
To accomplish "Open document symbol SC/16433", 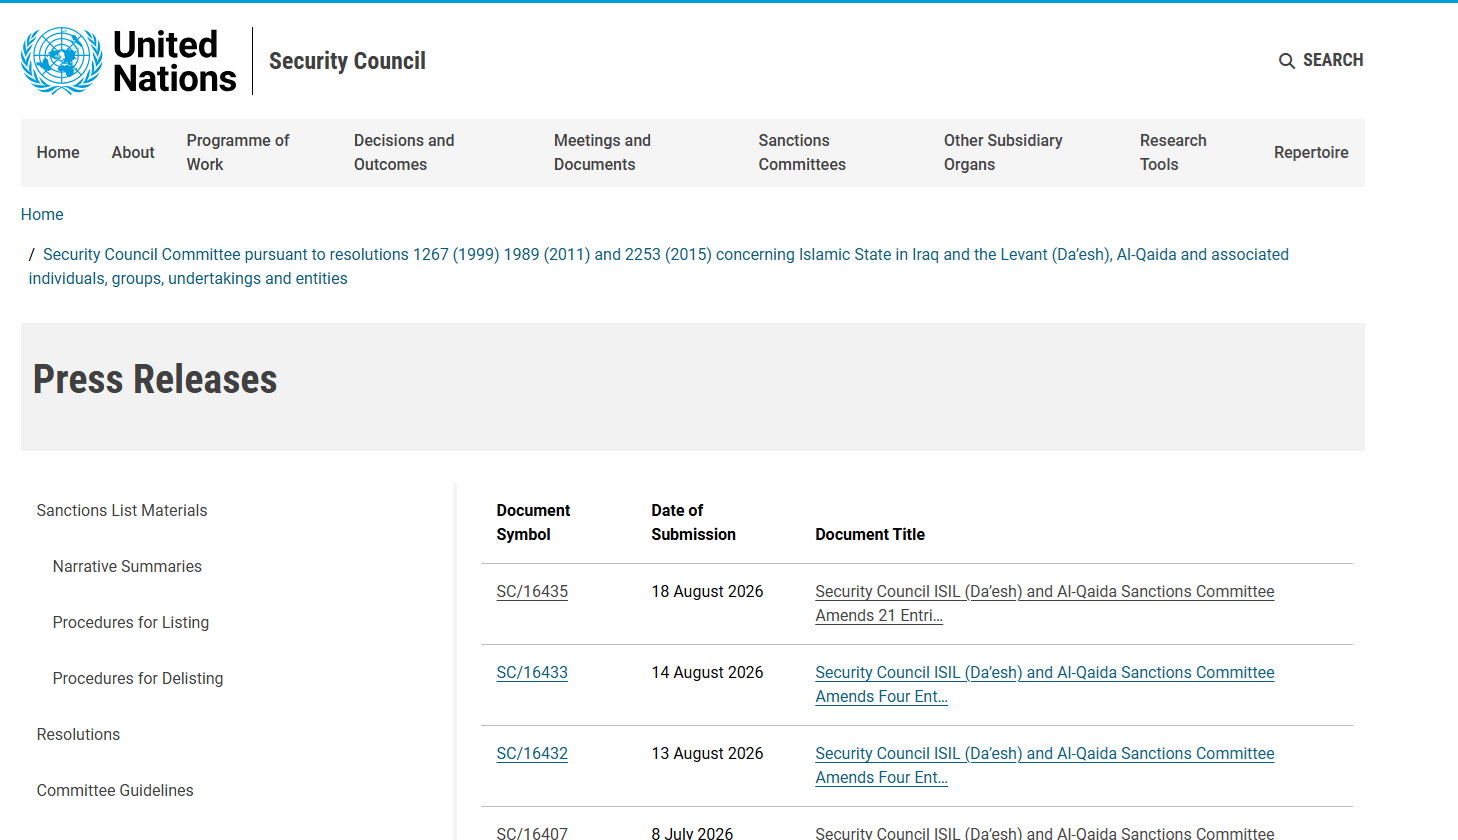I will [x=532, y=673].
